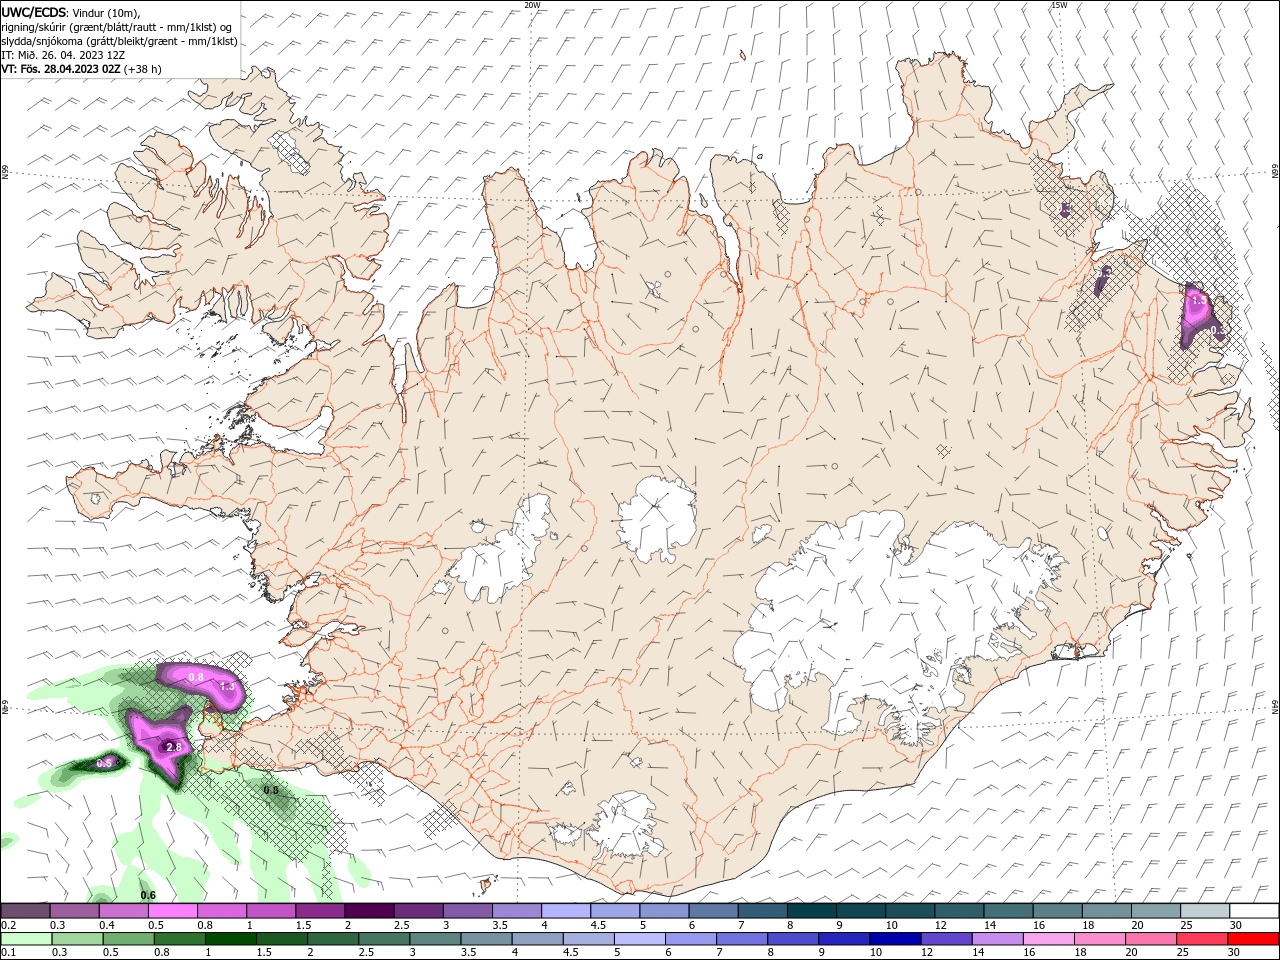Click the 0.1 label under the lower legend

(7, 953)
